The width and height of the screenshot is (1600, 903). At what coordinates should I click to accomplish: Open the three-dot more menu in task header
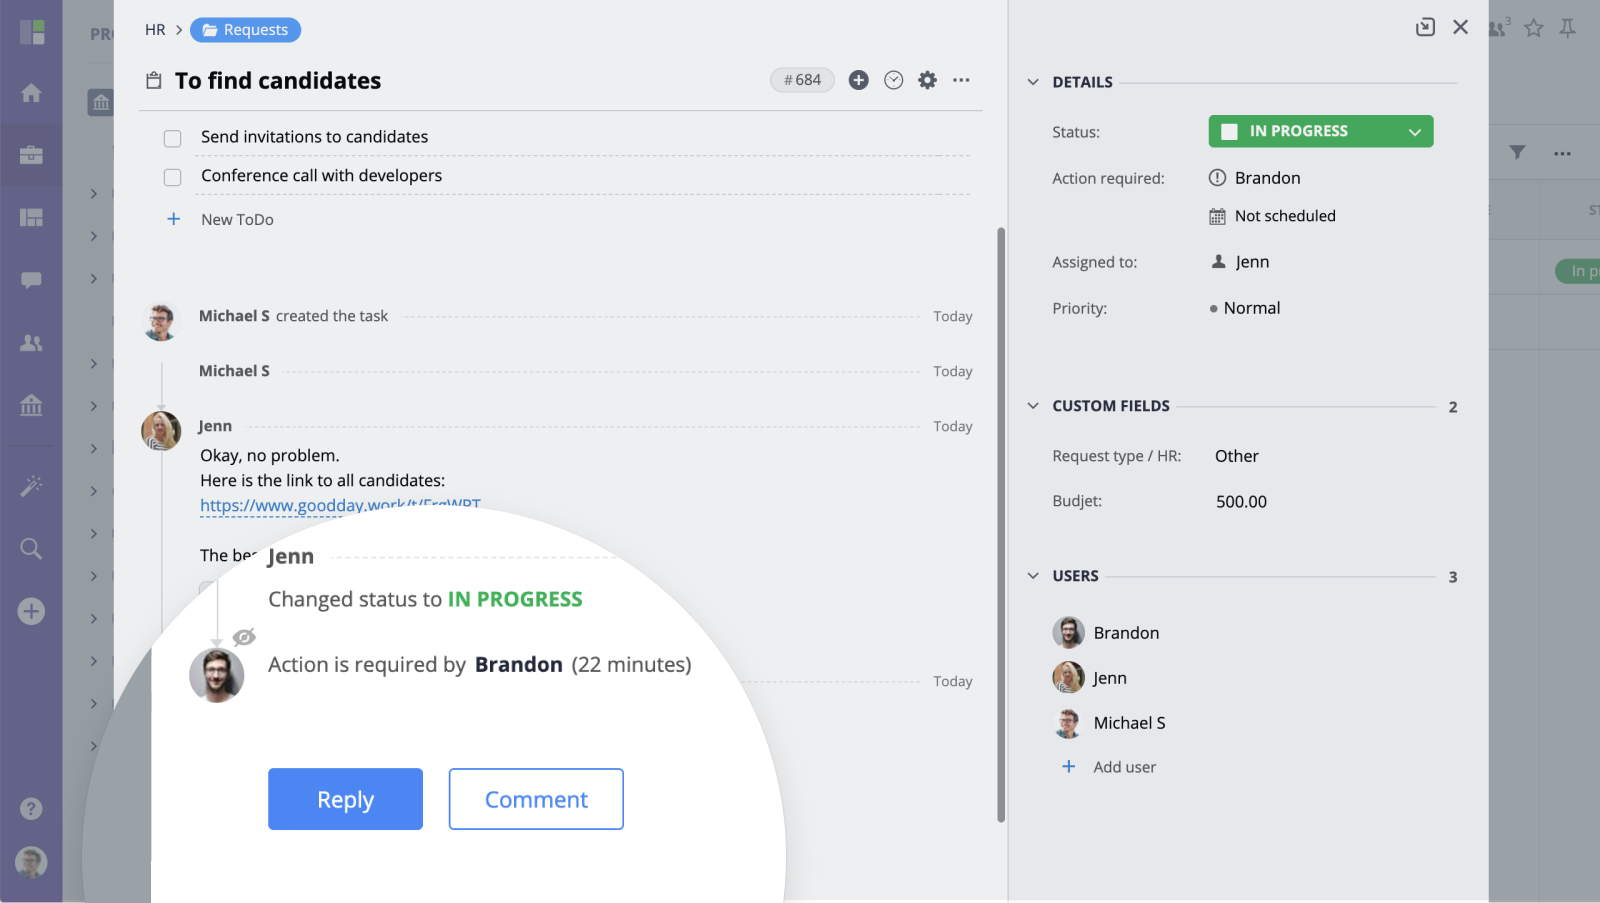click(961, 80)
